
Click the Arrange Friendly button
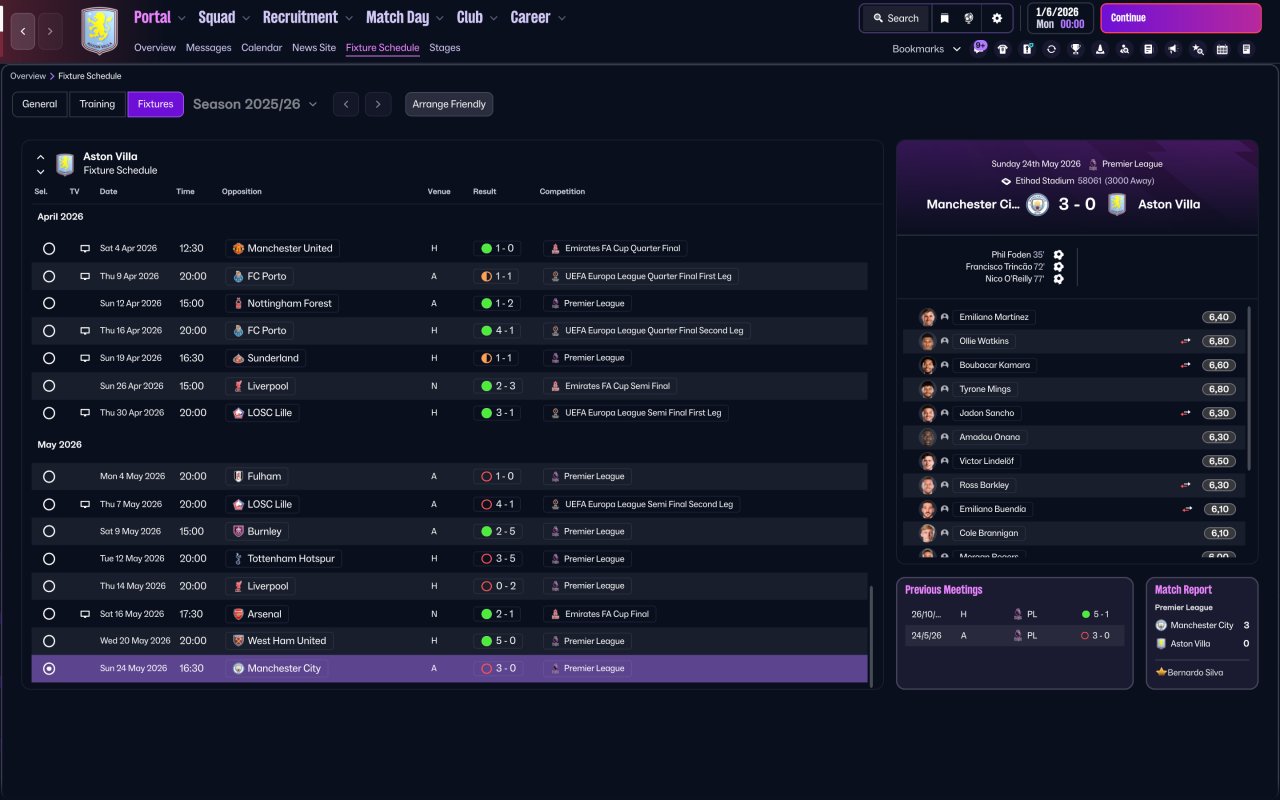[x=449, y=104]
